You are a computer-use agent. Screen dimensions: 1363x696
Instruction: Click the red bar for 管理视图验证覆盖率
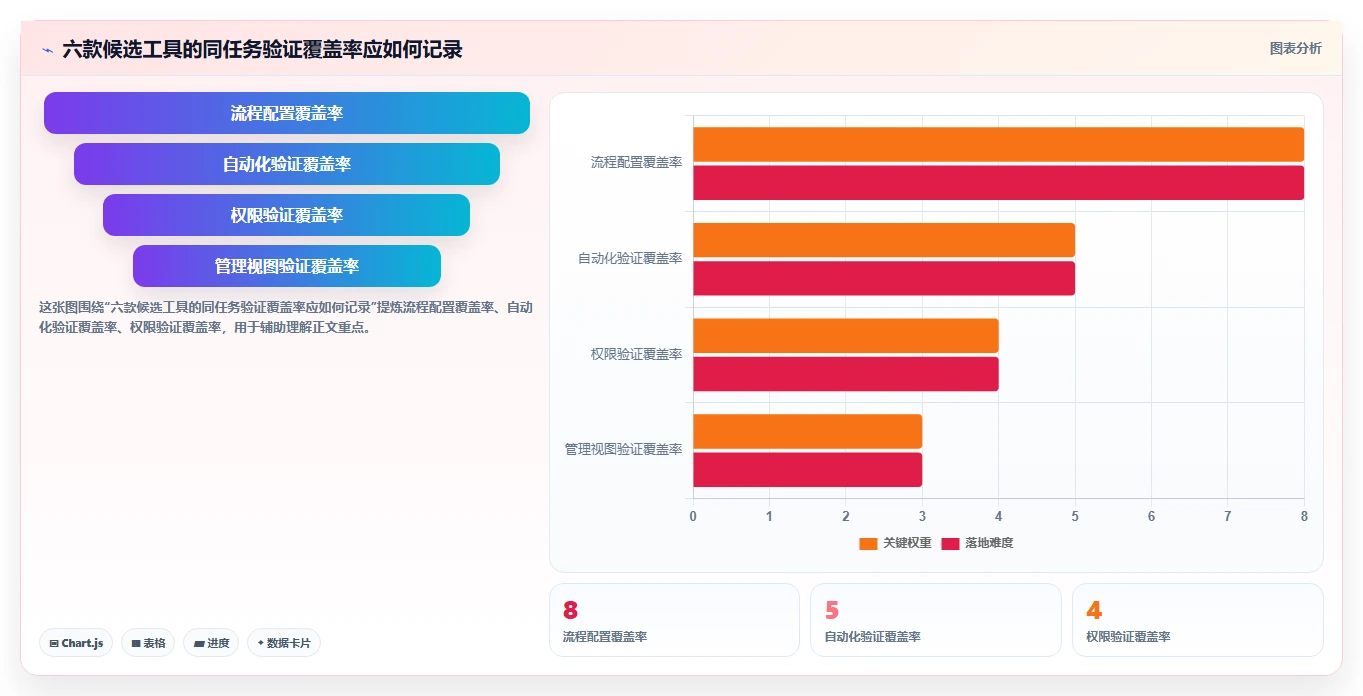point(807,470)
